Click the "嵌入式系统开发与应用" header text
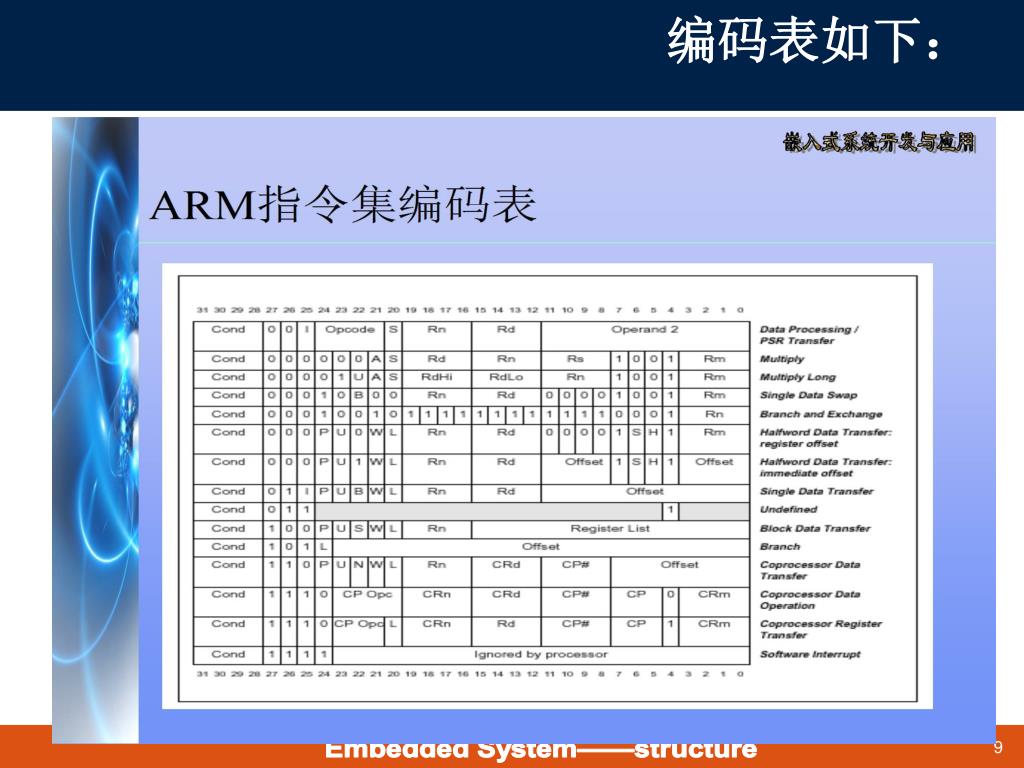The width and height of the screenshot is (1024, 768). click(880, 142)
